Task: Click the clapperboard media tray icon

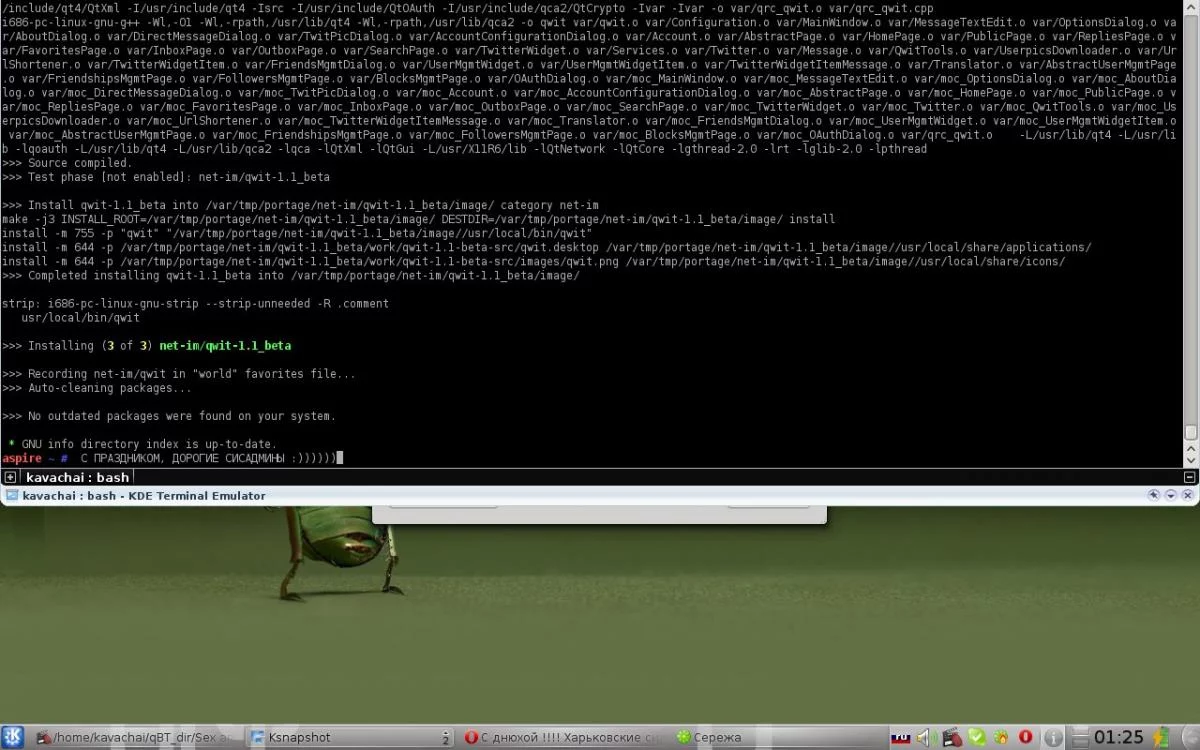Action: point(952,738)
